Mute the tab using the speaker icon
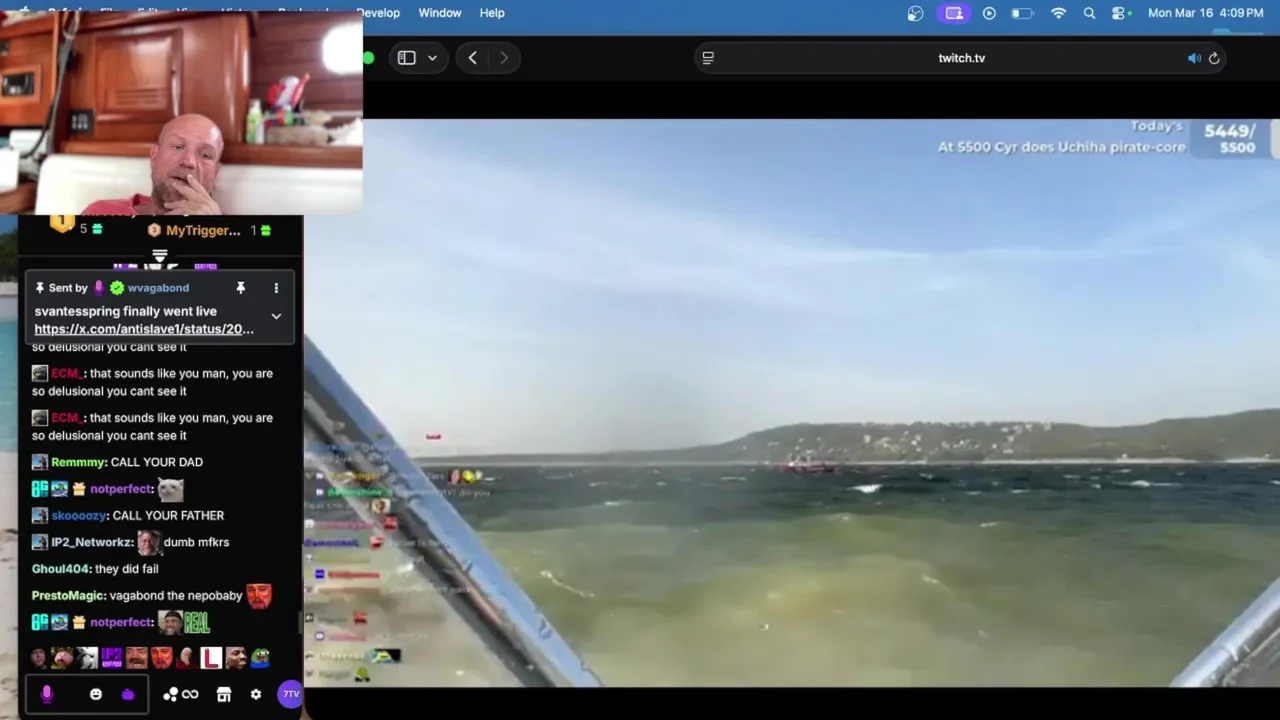Viewport: 1280px width, 720px height. [x=1194, y=58]
